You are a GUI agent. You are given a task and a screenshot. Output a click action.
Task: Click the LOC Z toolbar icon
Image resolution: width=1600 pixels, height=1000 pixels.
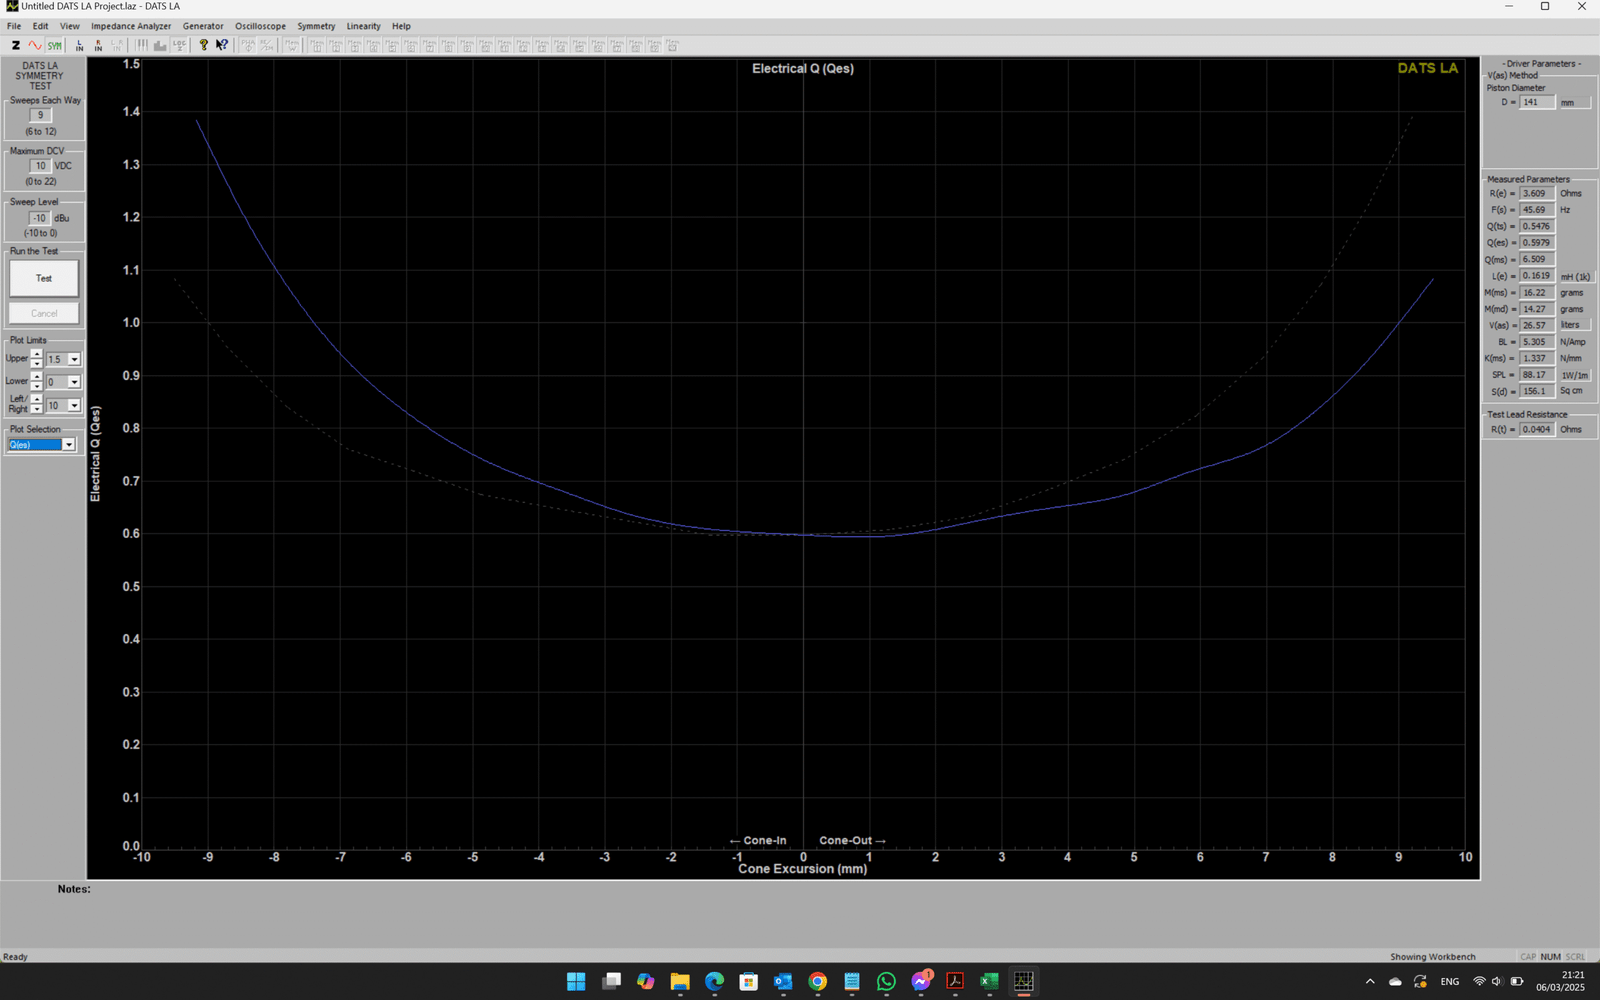[179, 45]
